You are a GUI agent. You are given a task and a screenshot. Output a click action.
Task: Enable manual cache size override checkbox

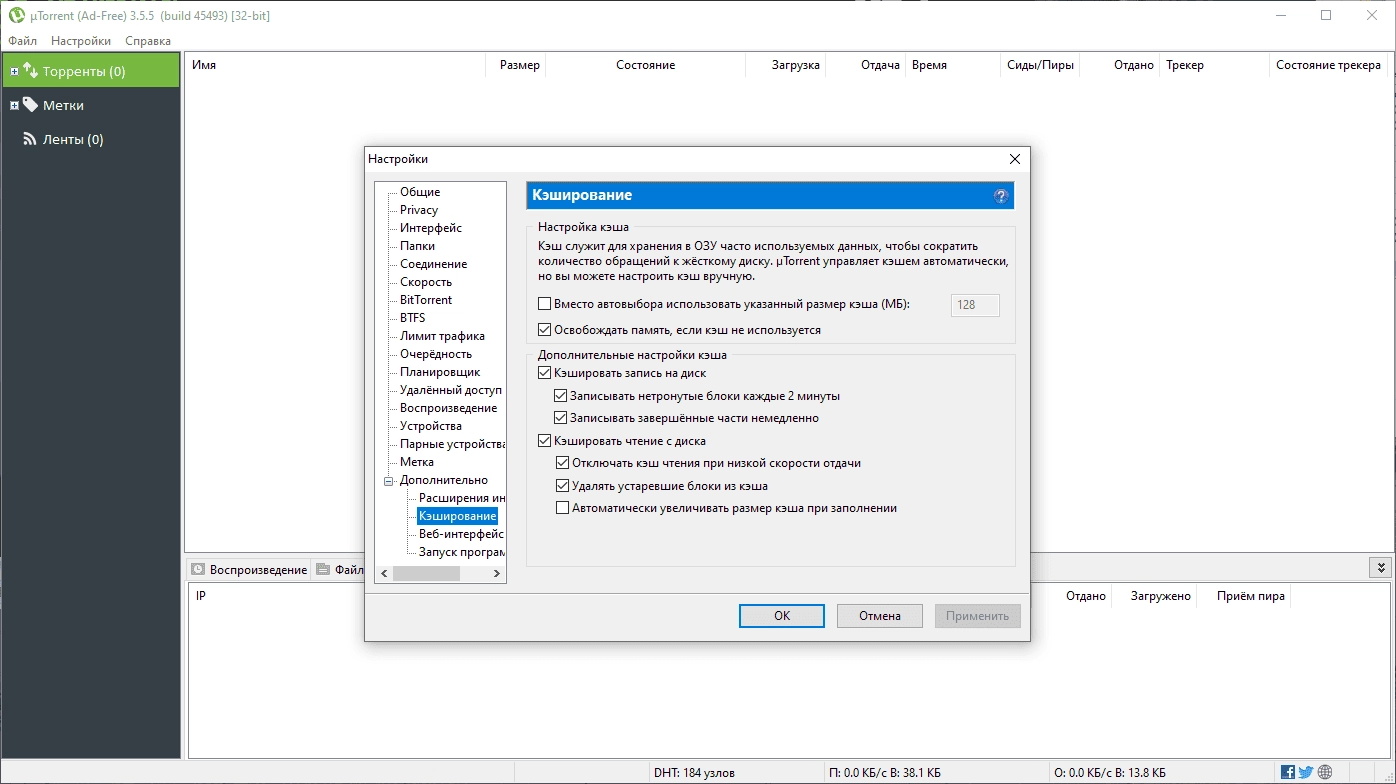coord(545,304)
